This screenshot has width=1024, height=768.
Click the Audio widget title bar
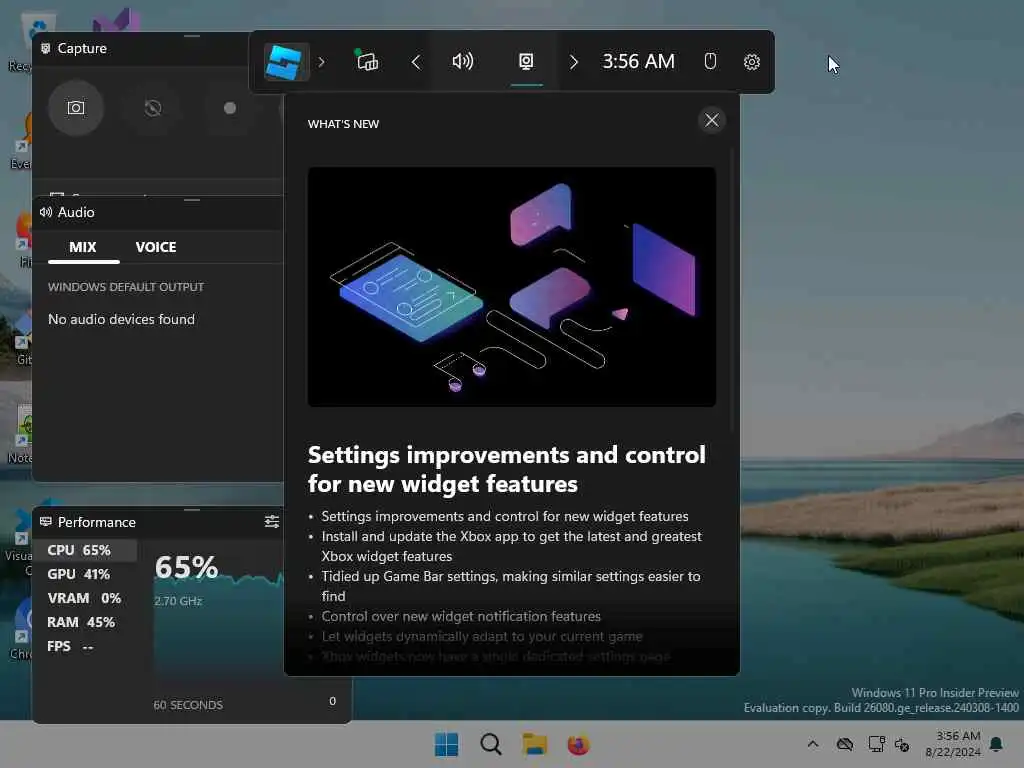click(x=158, y=212)
